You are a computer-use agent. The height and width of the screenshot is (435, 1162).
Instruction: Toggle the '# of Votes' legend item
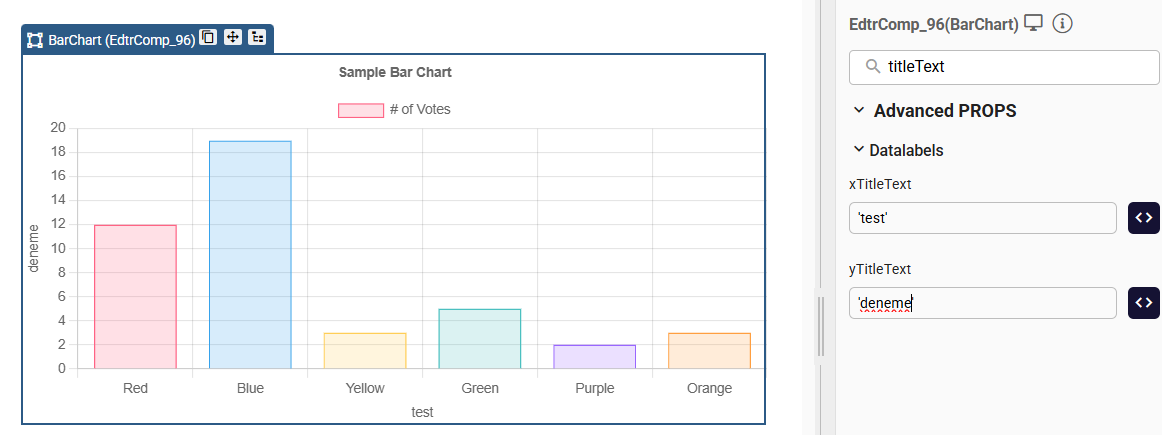point(394,110)
